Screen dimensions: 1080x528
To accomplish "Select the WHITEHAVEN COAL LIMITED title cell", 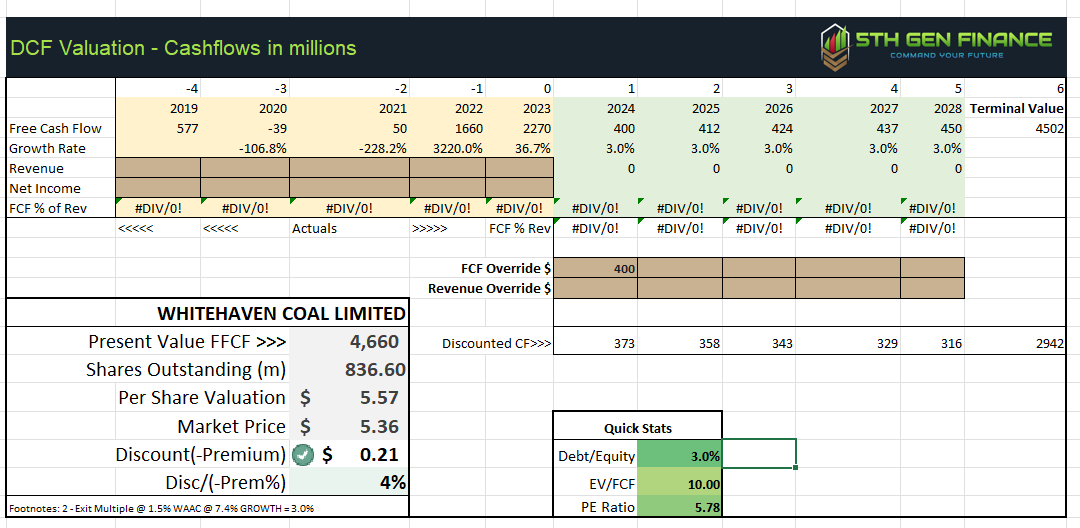I will 207,313.
